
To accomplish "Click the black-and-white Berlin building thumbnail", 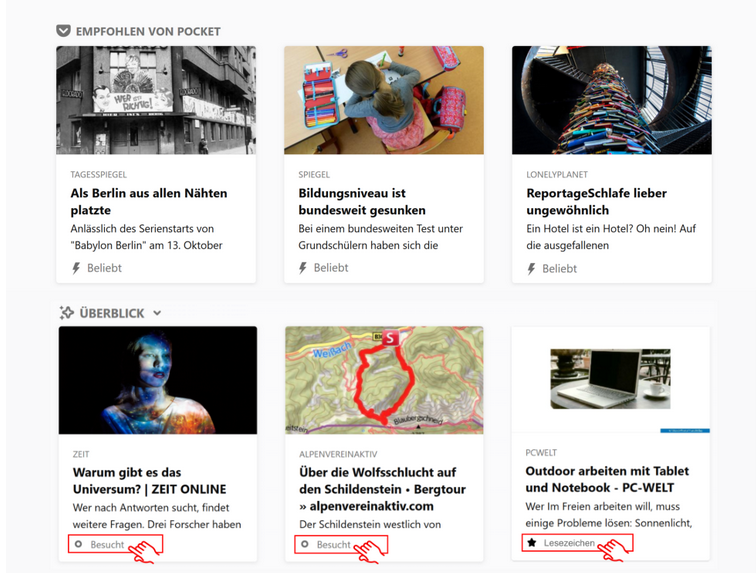I will (156, 100).
